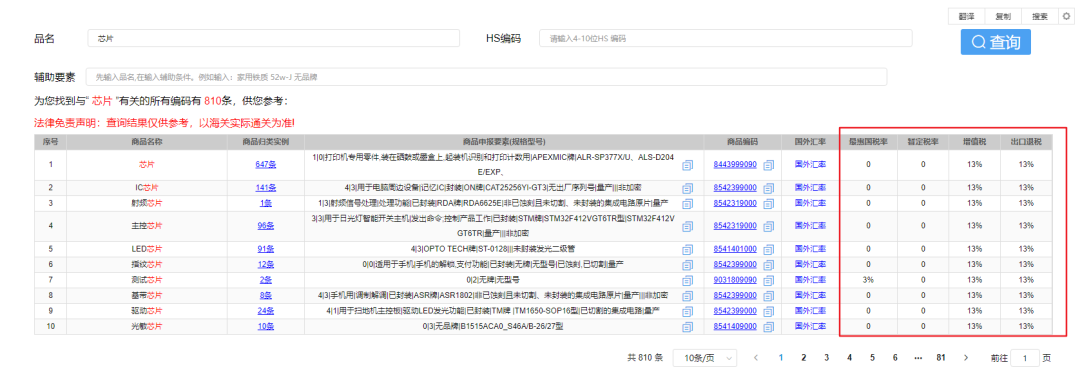The image size is (1080, 376).
Task: Open the 12条 examples link for 指纹芯片
Action: [x=266, y=264]
